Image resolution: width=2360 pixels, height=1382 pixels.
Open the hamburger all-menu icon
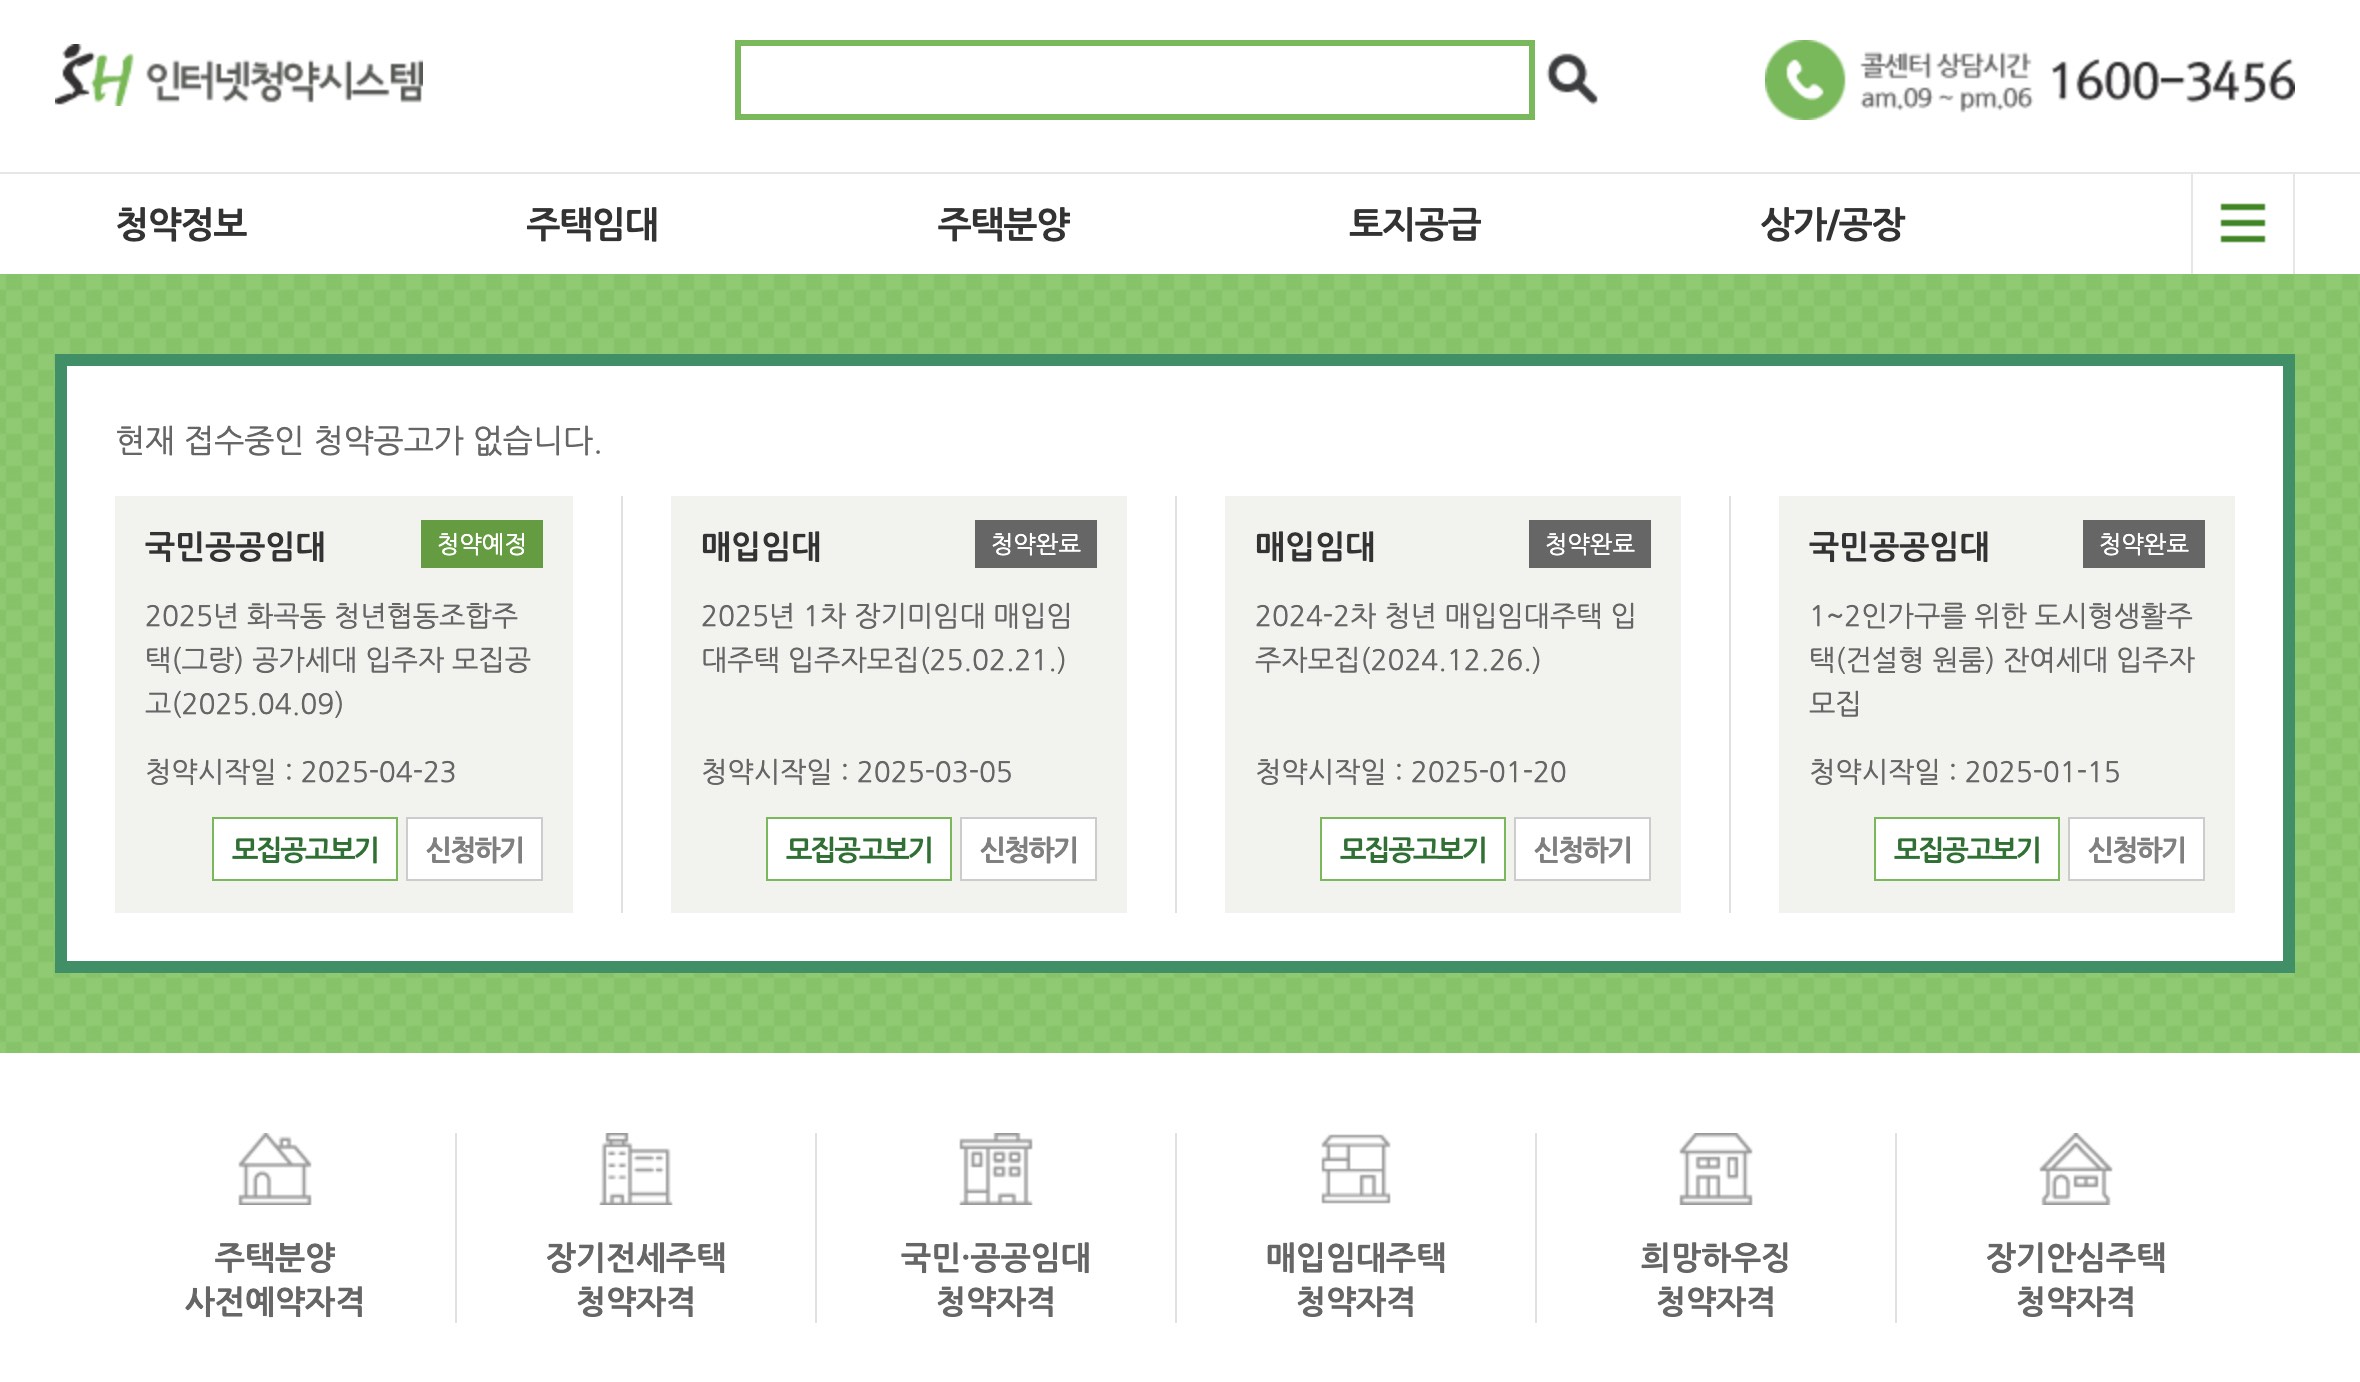[2242, 223]
